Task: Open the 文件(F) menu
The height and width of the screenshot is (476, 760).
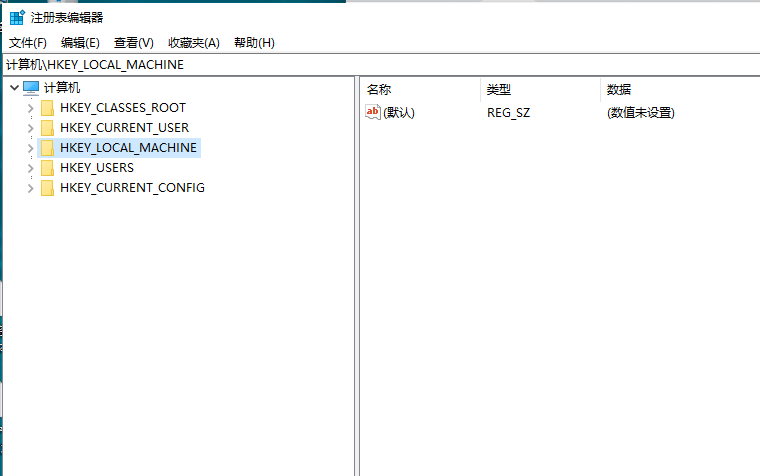Action: coord(28,43)
